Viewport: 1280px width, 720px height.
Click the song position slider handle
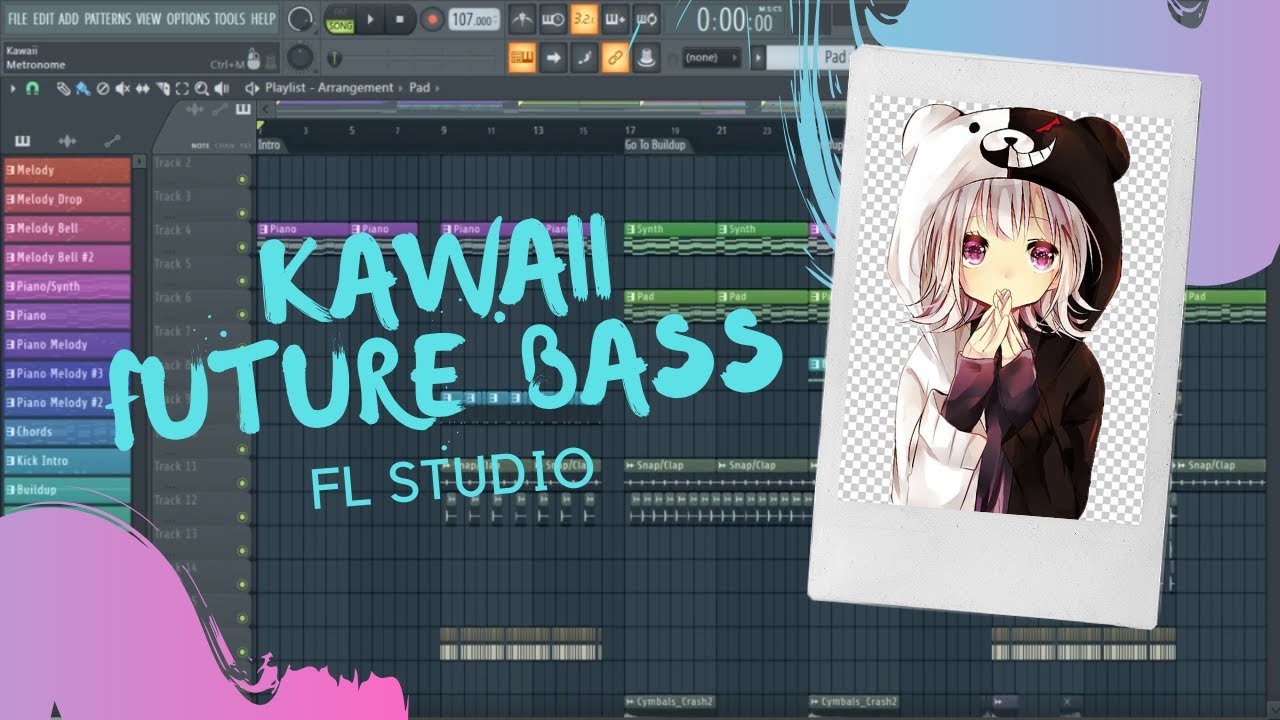point(334,58)
